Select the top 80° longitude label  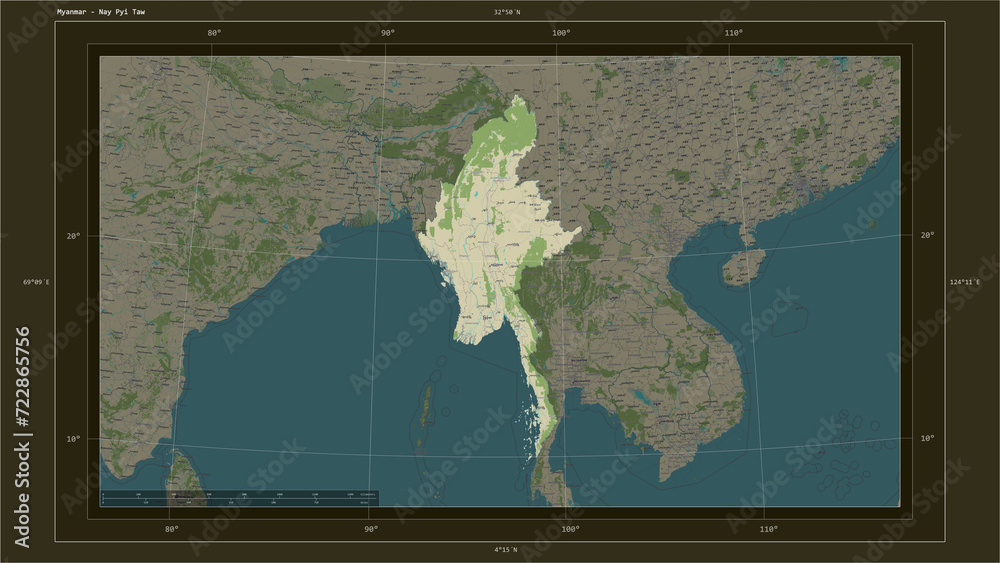tap(214, 33)
